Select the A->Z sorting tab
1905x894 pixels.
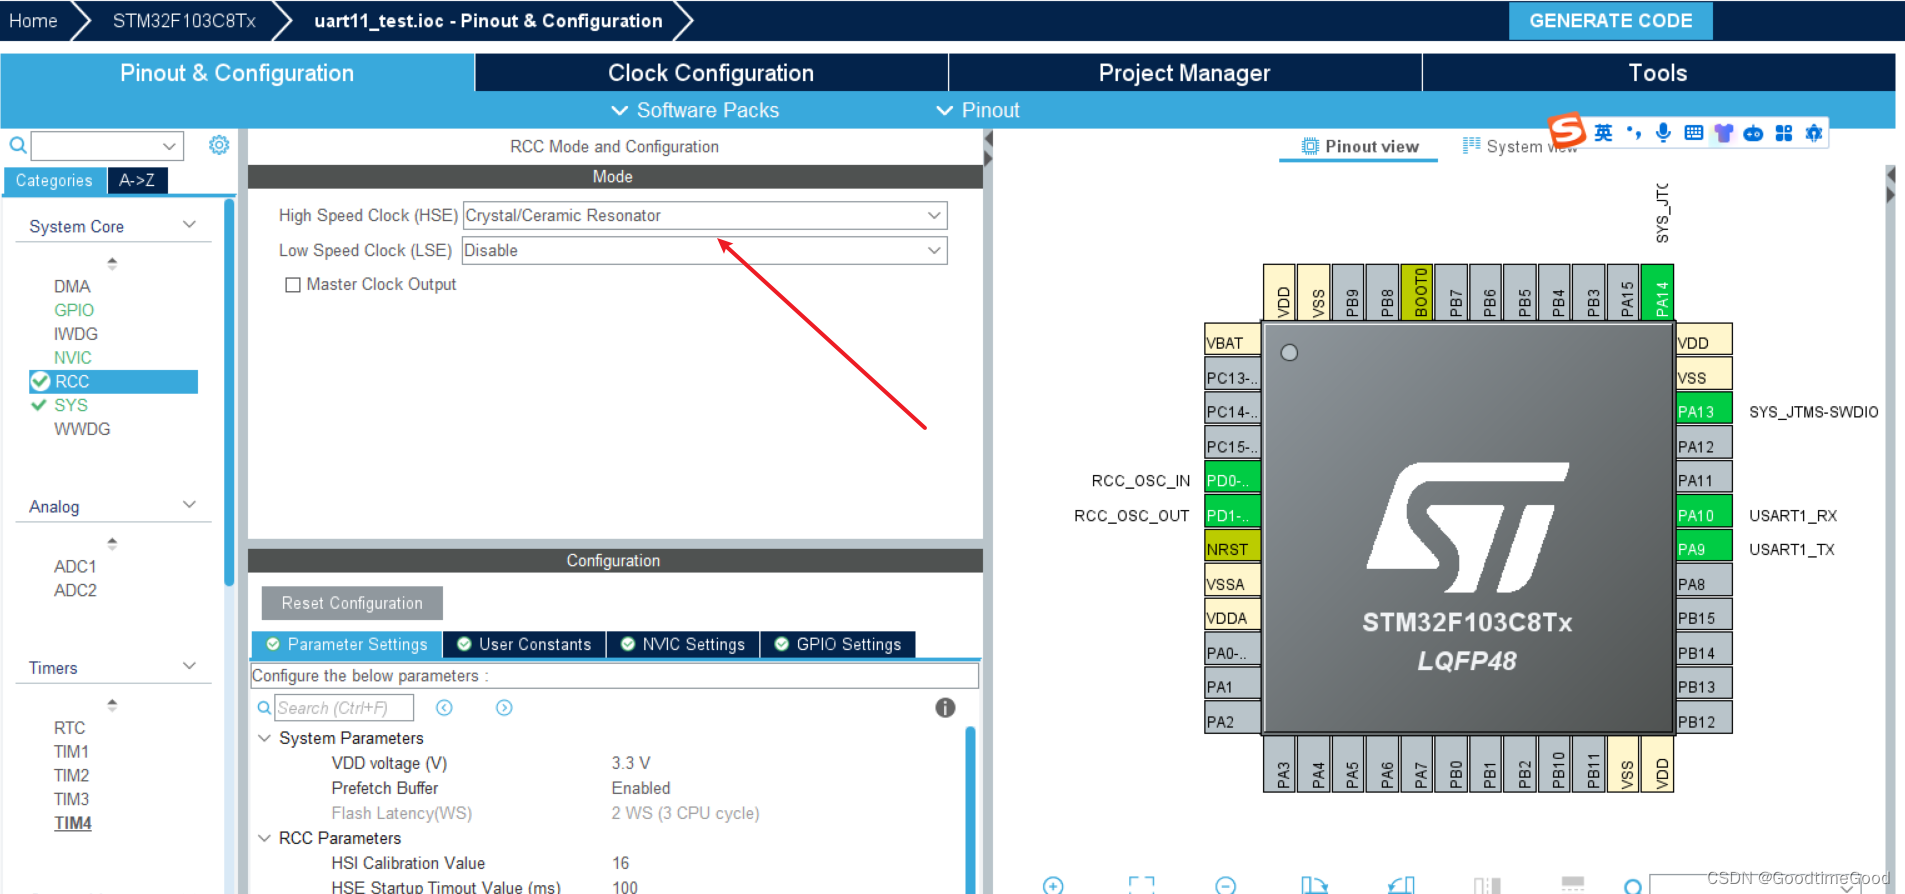click(137, 180)
